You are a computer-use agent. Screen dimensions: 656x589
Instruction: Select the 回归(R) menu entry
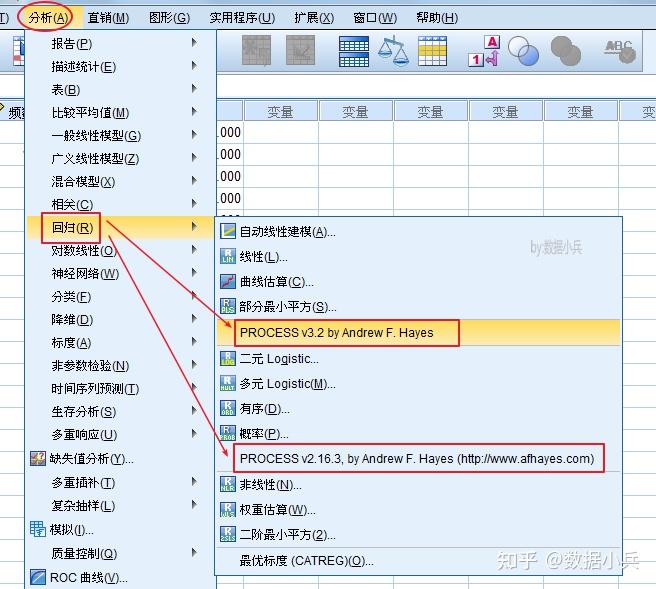[120, 228]
